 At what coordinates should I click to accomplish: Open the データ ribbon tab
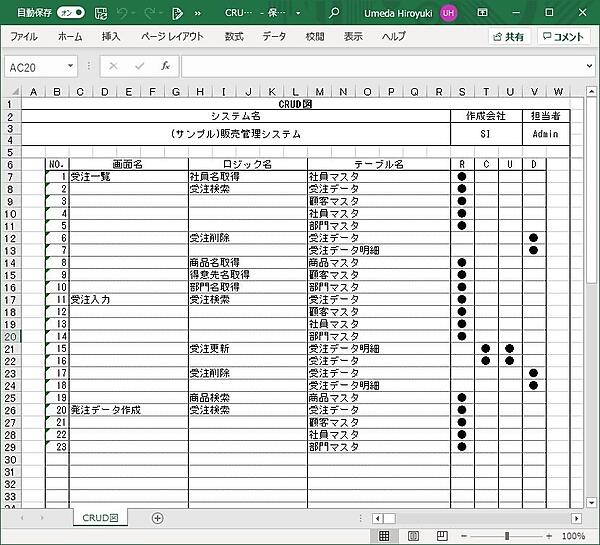274,37
